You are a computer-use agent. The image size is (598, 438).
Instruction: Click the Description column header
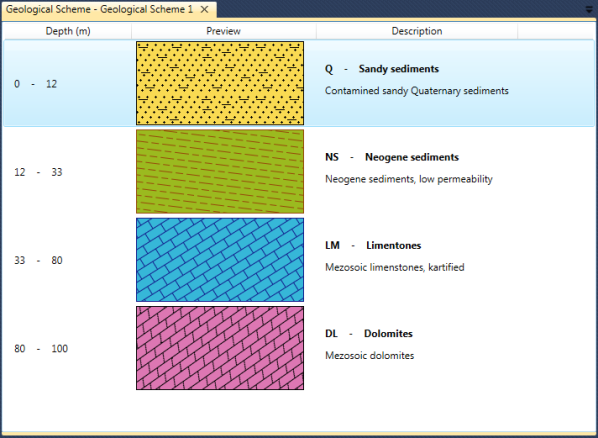pos(417,31)
